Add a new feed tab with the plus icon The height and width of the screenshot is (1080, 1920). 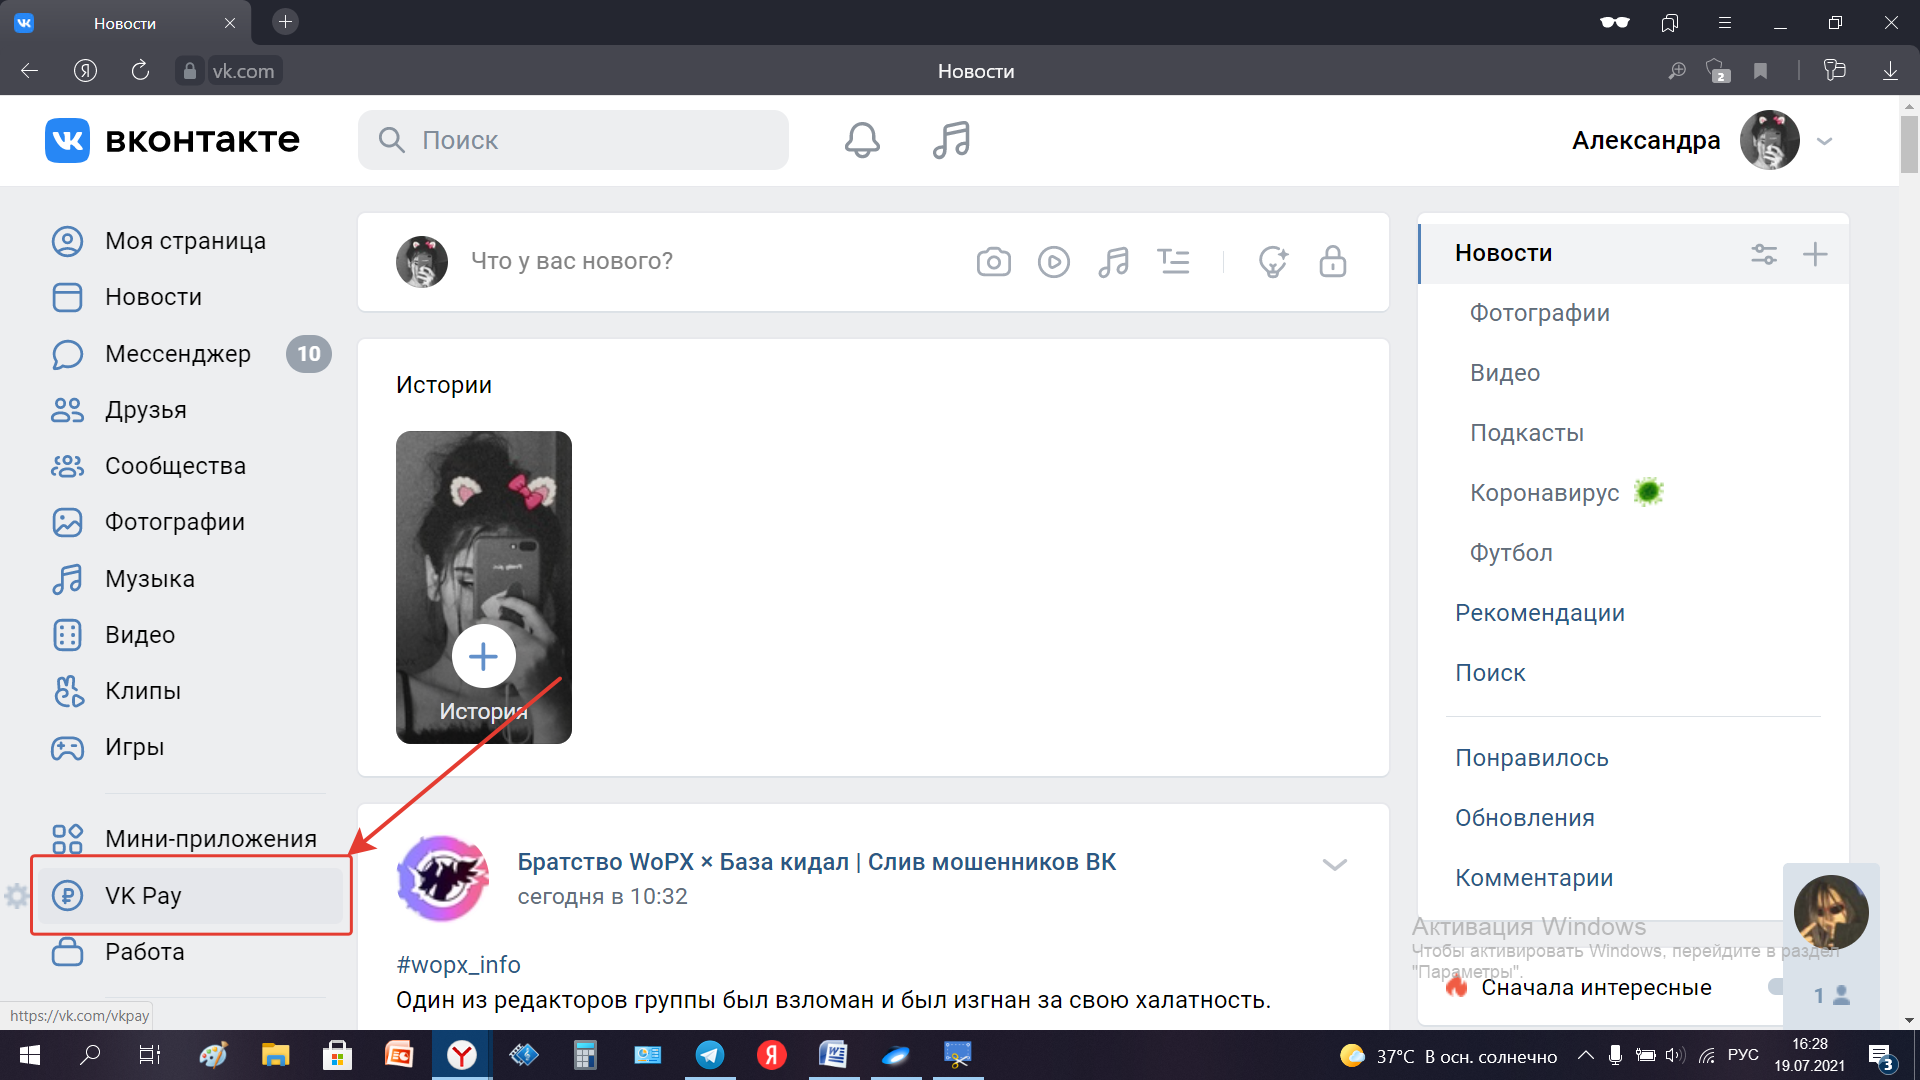point(1815,254)
